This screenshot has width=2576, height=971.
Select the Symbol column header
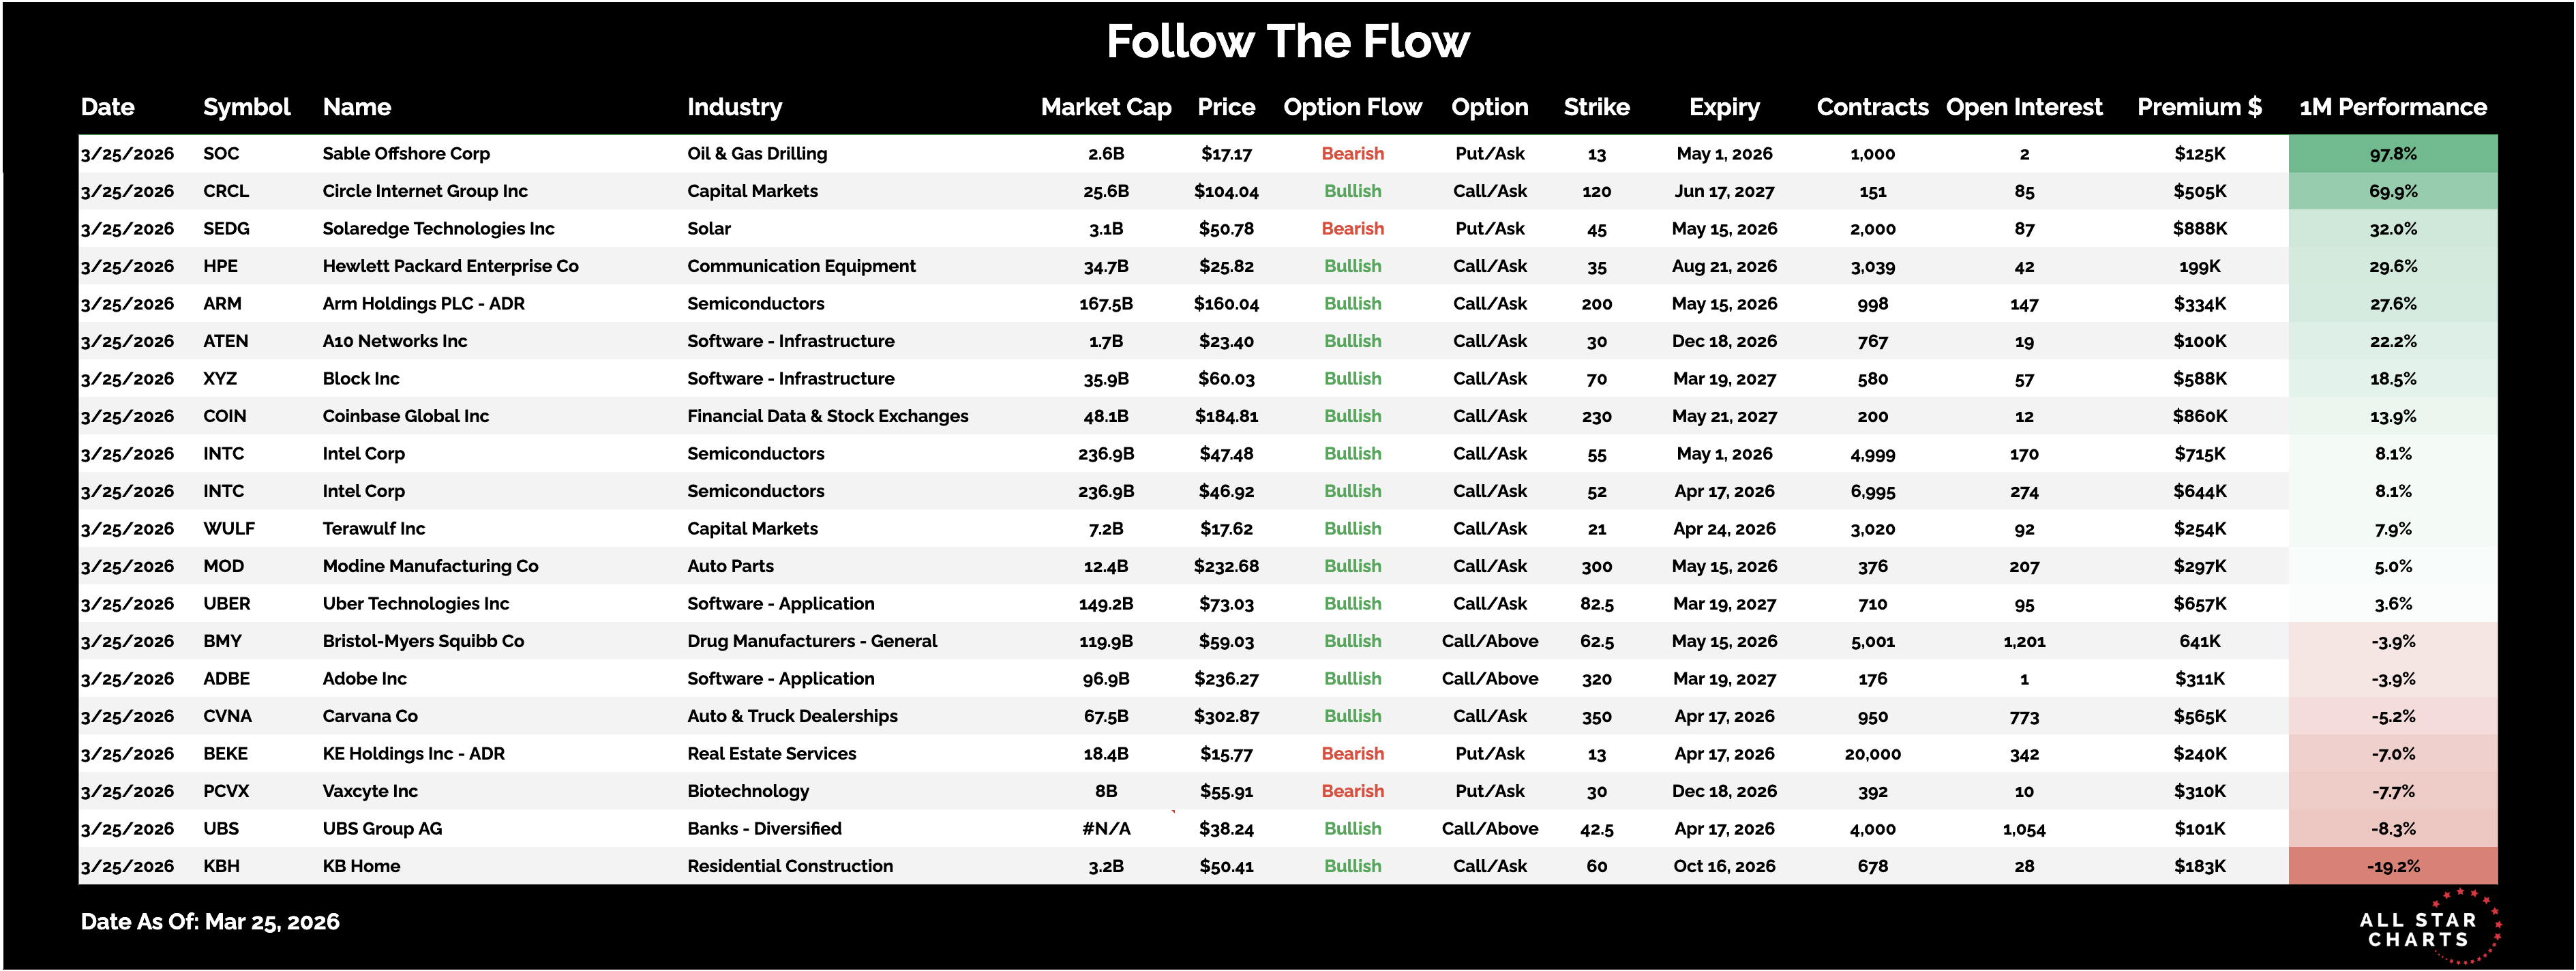(246, 107)
